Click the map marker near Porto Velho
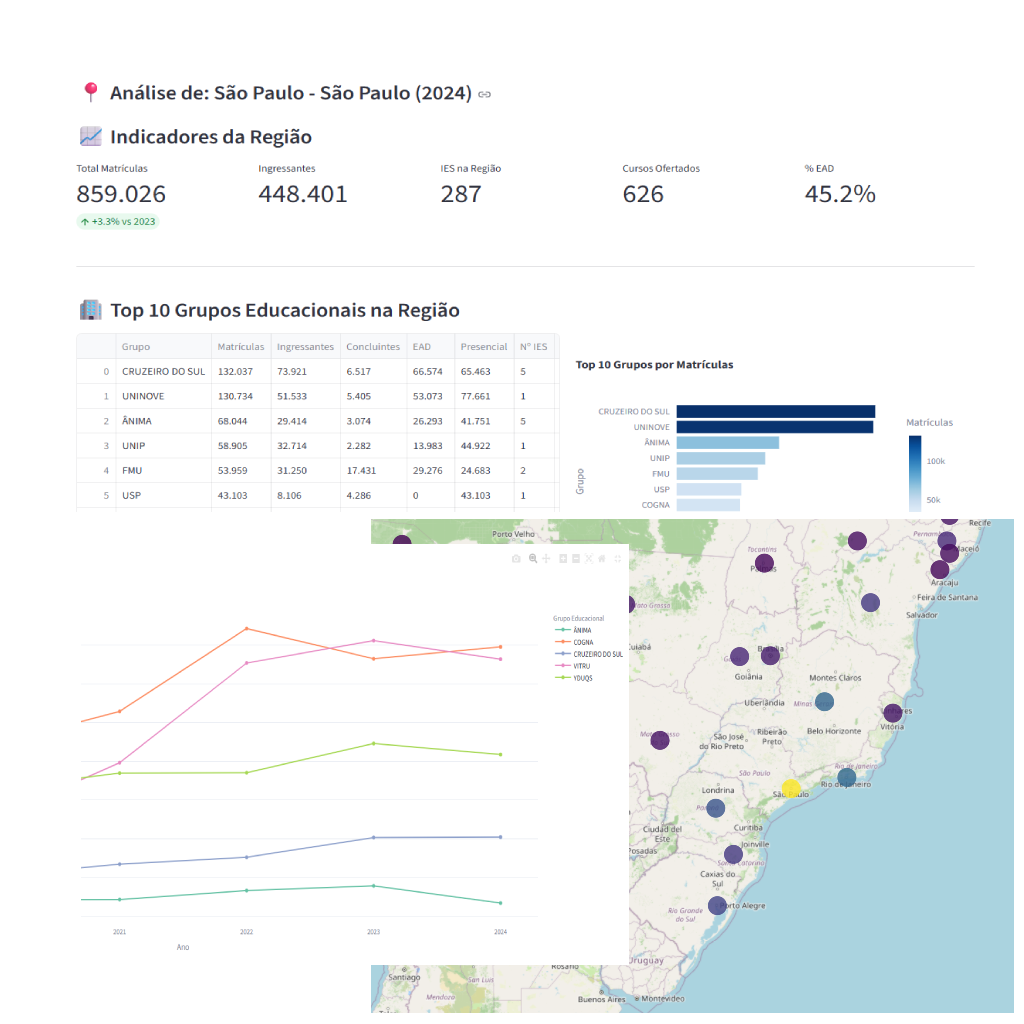 (x=402, y=539)
